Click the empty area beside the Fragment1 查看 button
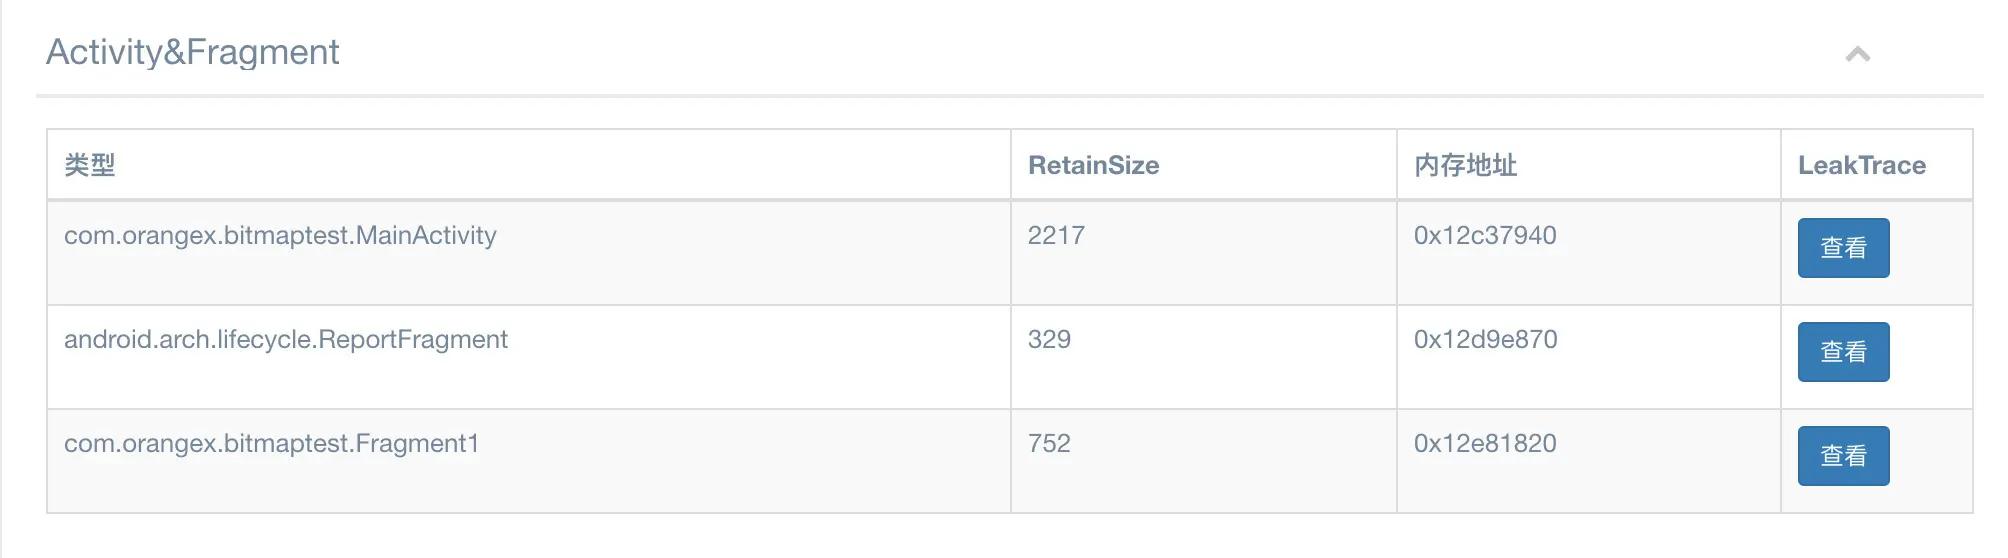 point(1931,457)
